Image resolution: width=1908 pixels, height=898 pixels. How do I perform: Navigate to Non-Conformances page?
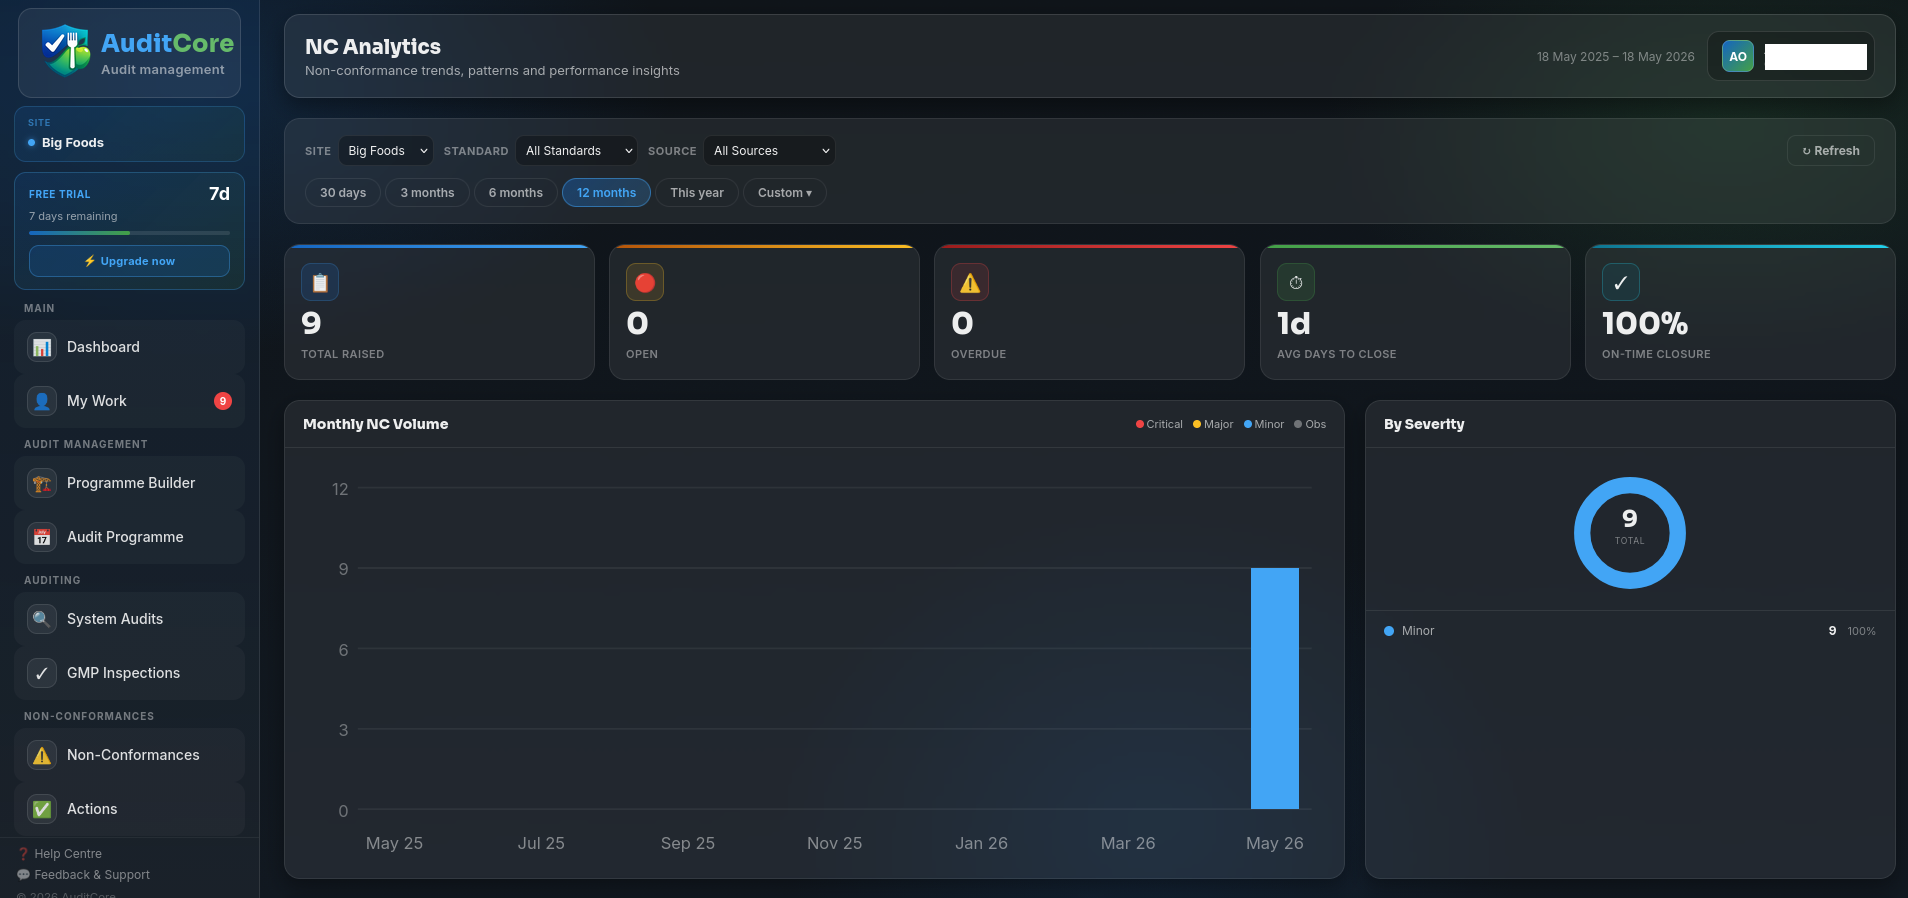129,755
